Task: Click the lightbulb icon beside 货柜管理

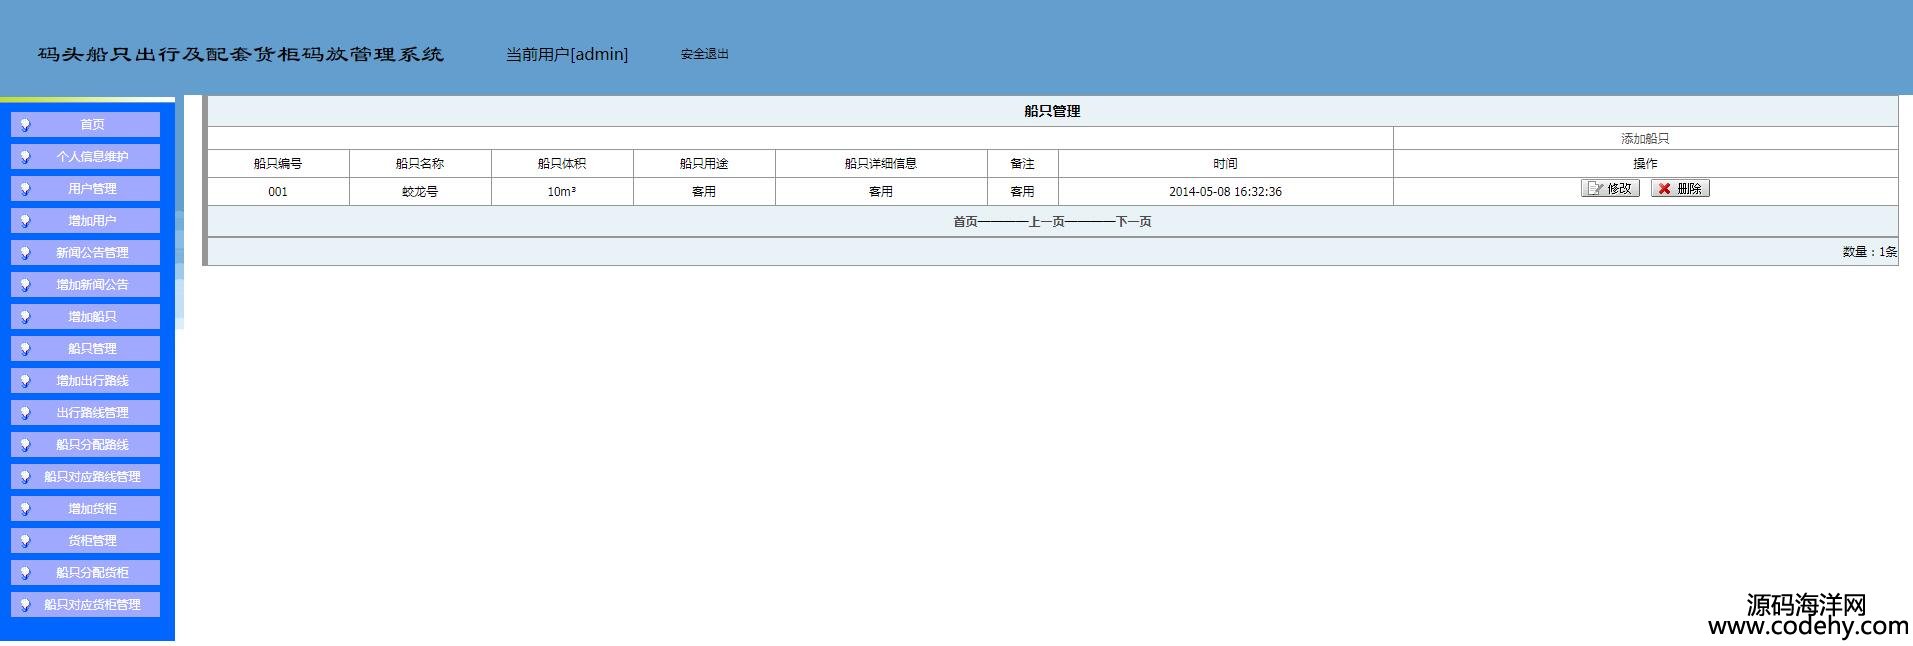Action: point(26,541)
